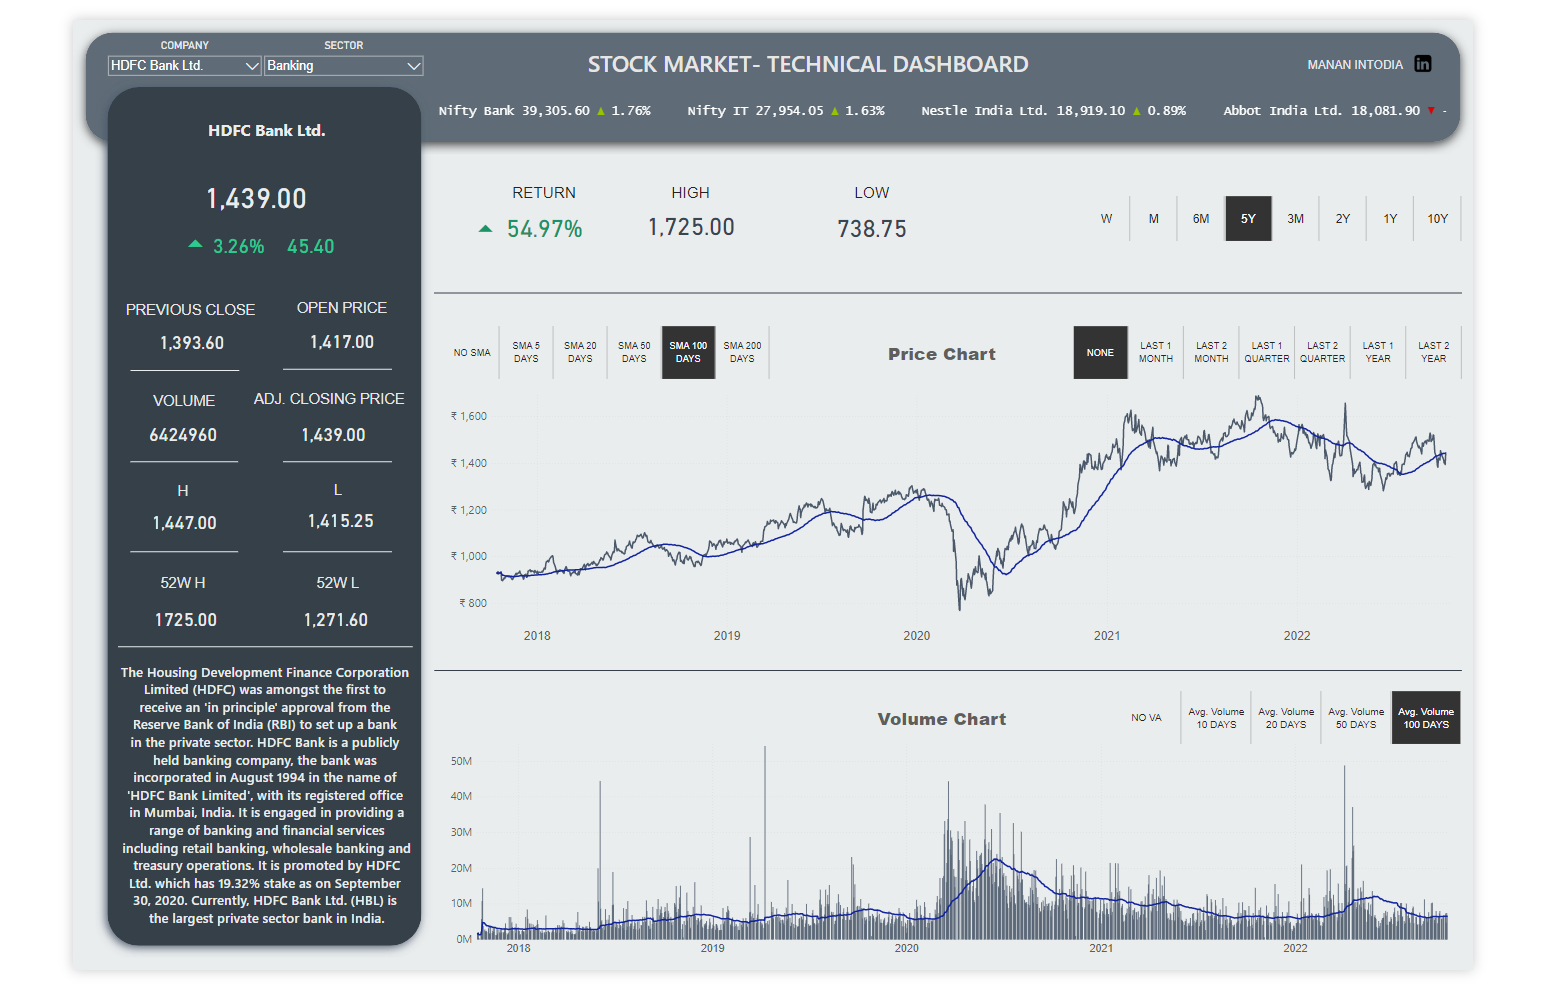1546x984 pixels.
Task: Open the Sector dropdown showing Banking
Action: tap(343, 66)
